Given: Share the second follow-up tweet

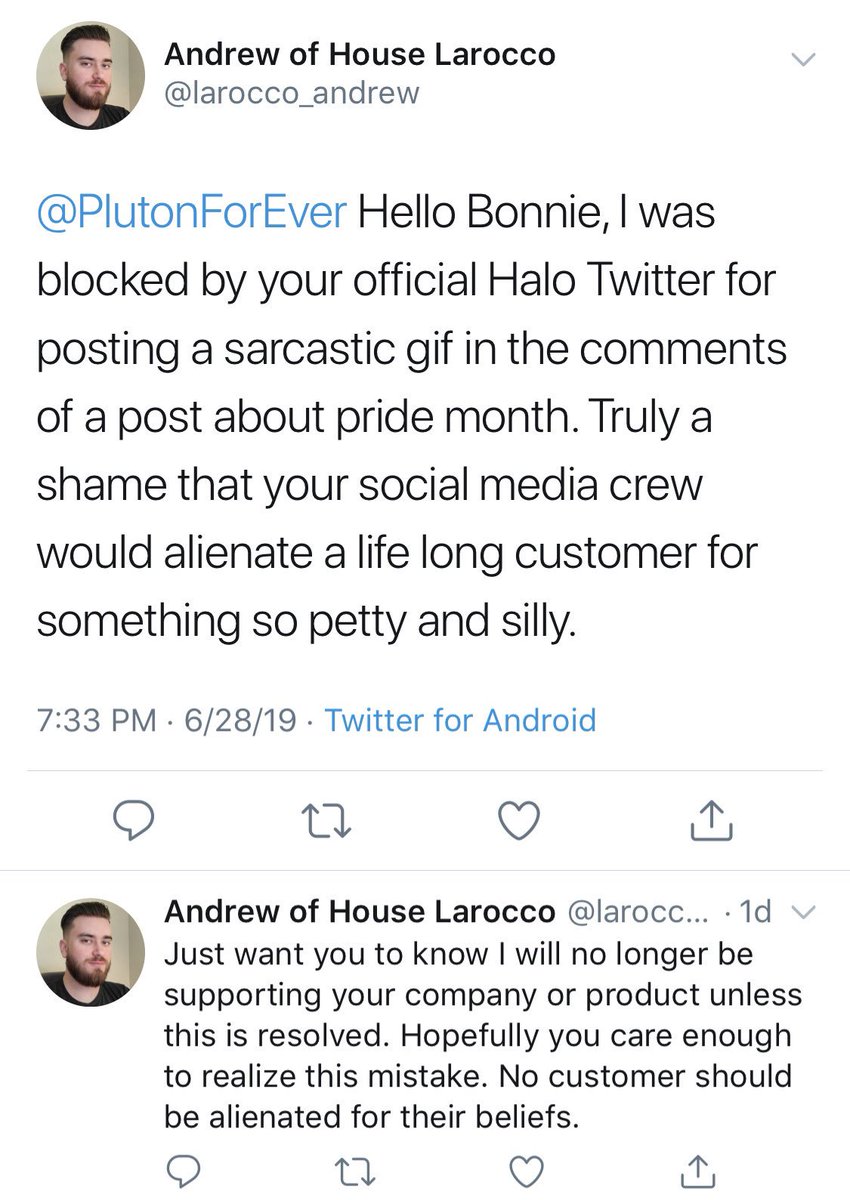Looking at the screenshot, I should (x=697, y=1169).
